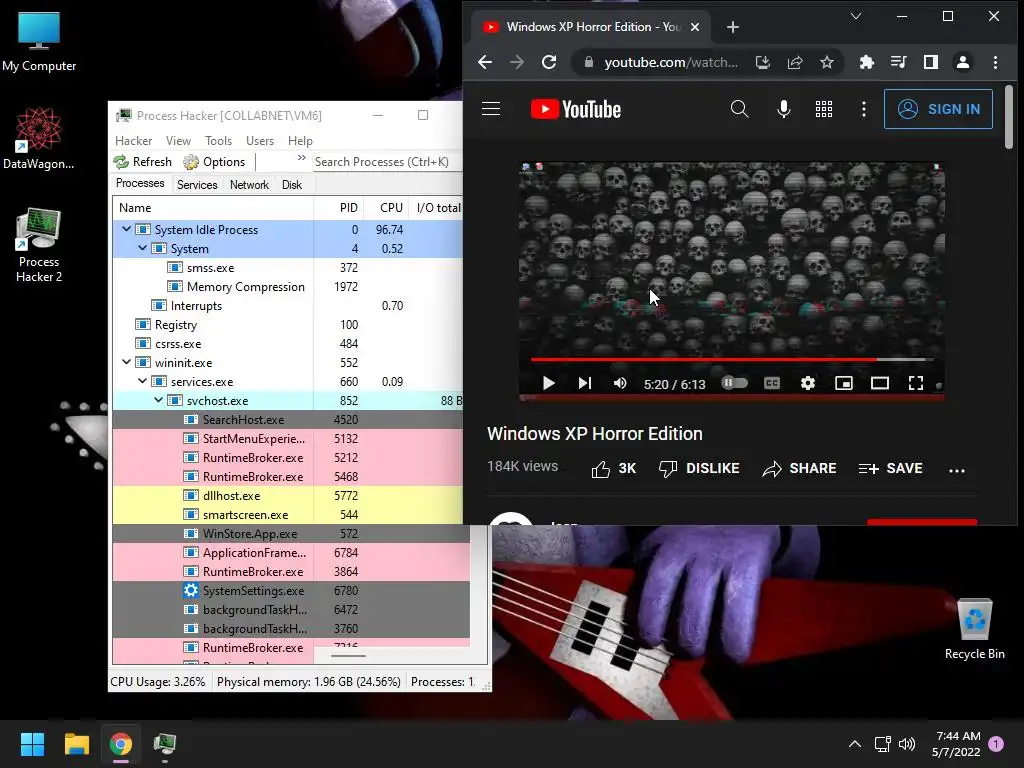Viewport: 1024px width, 768px height.
Task: Open Options in the Process Hacker toolbar
Action: tap(214, 161)
